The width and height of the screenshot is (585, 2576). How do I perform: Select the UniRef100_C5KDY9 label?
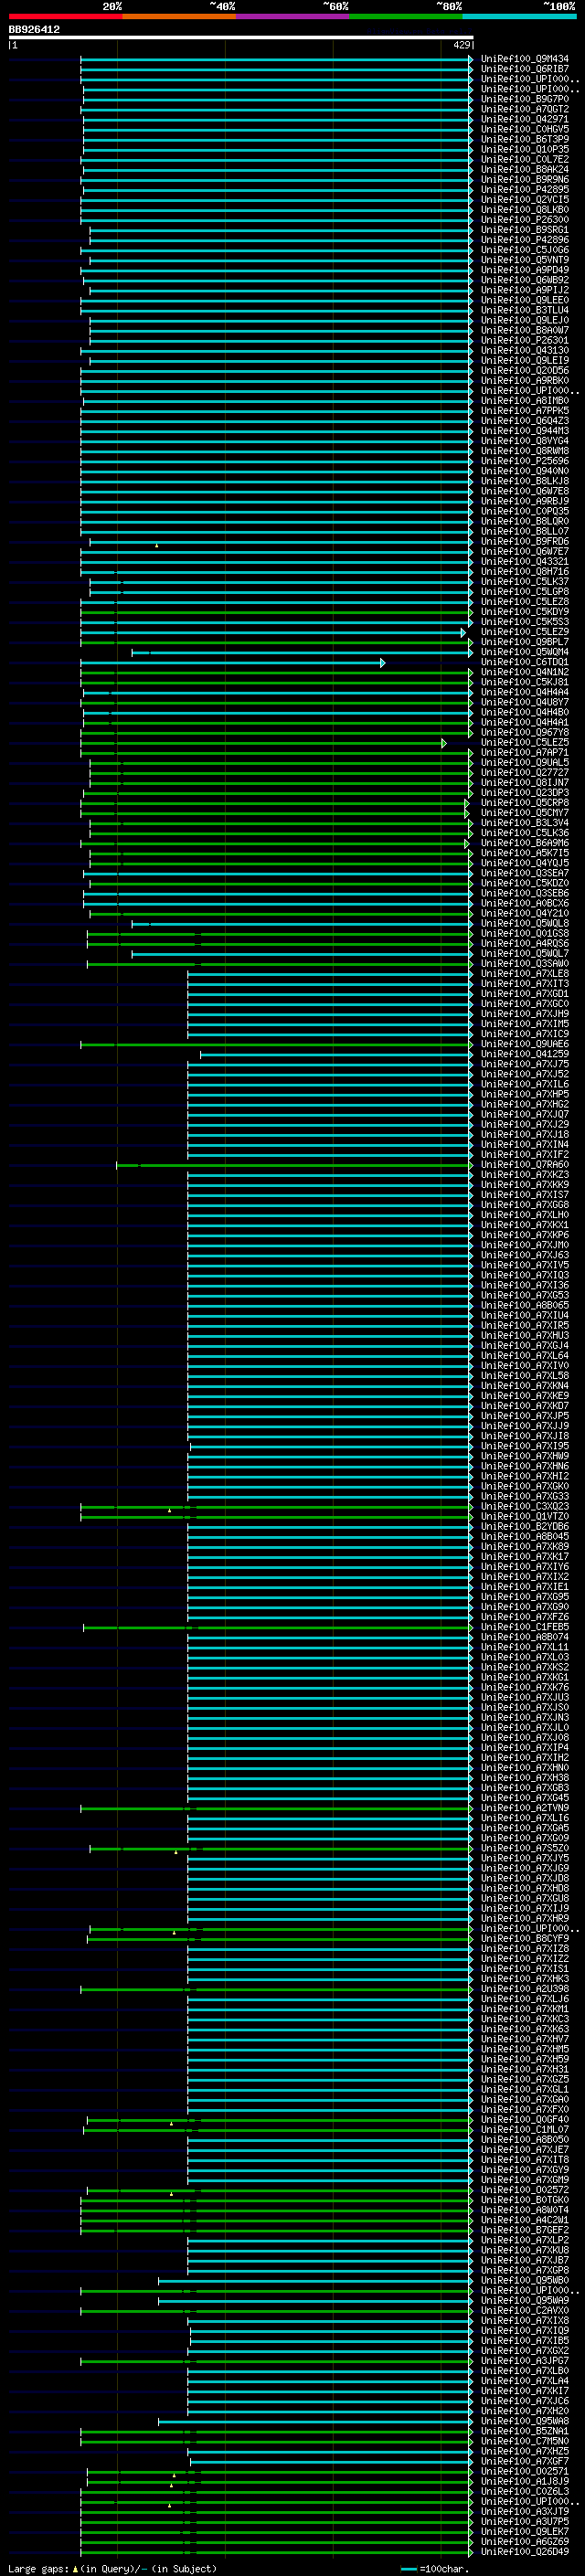tap(525, 612)
